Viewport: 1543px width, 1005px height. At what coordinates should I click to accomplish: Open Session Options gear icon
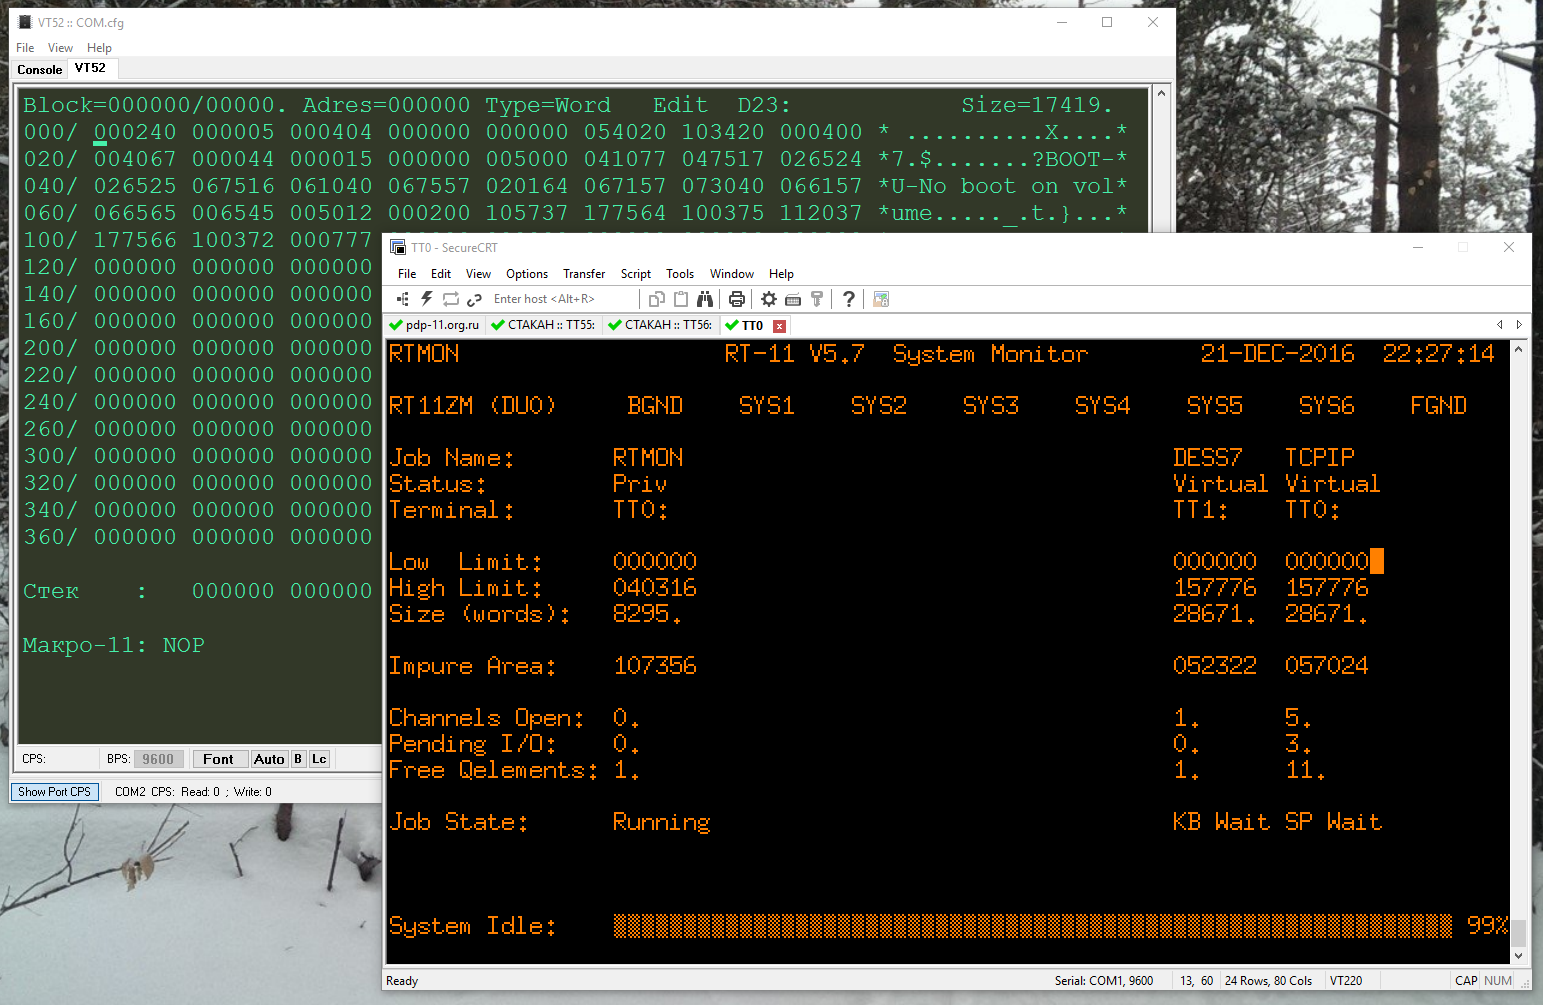pyautogui.click(x=768, y=299)
